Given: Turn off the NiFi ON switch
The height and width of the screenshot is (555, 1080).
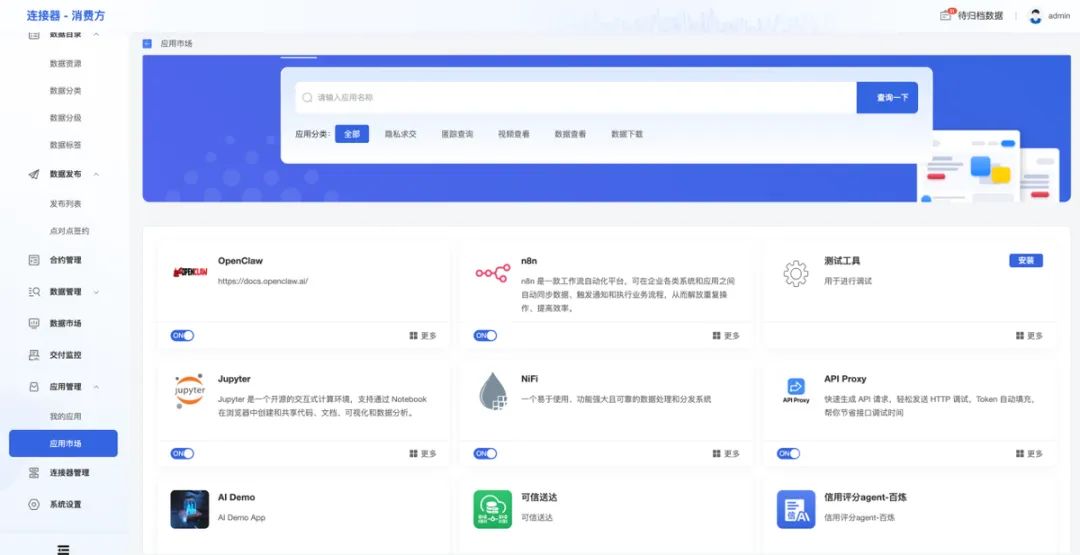Looking at the screenshot, I should (485, 454).
